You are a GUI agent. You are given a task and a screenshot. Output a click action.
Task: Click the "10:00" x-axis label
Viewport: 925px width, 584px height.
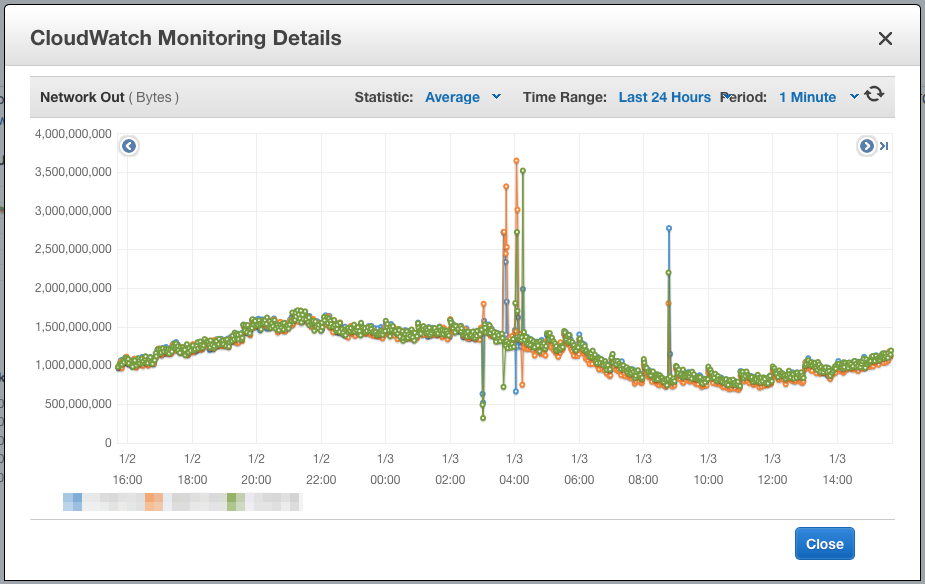(x=708, y=480)
